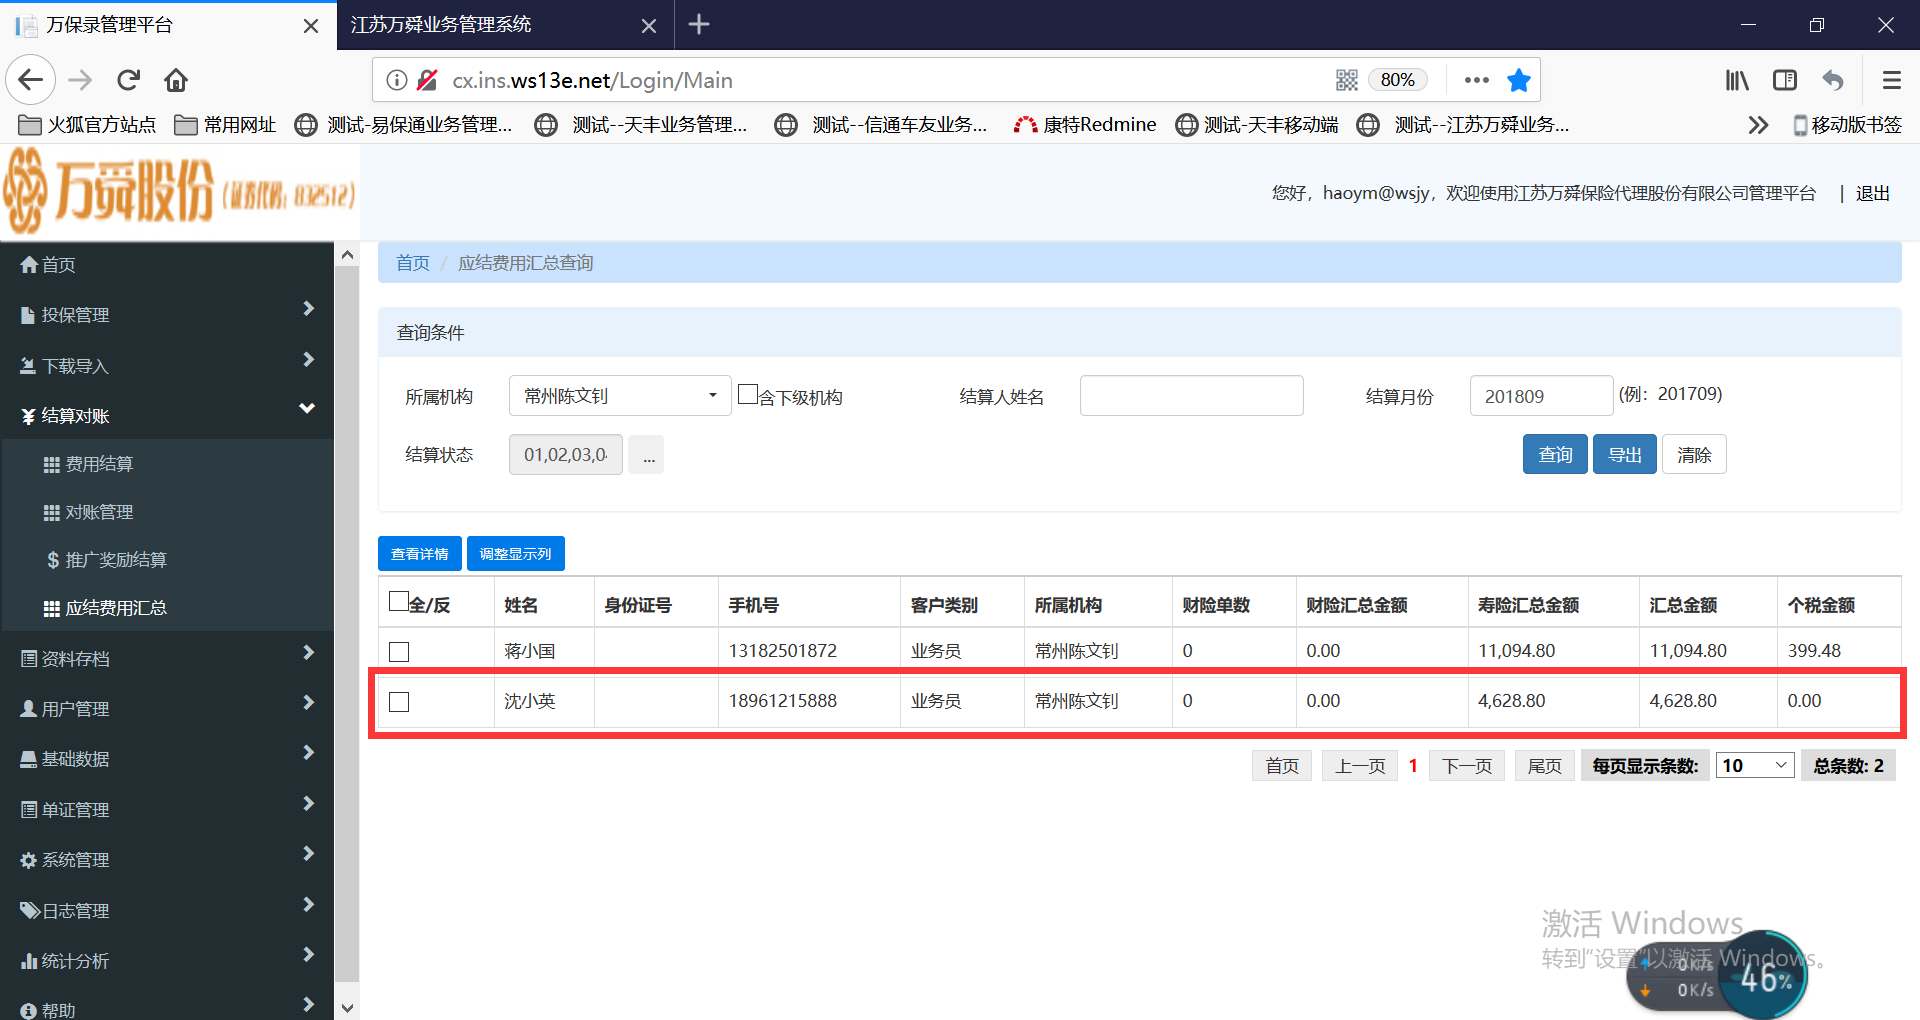Expand the 投保管理 sidebar menu
This screenshot has height=1020, width=1920.
pos(166,315)
